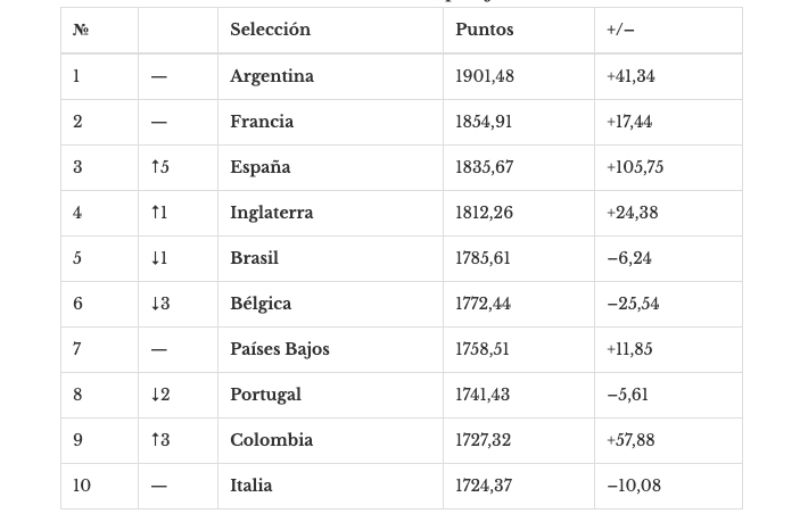Viewport: 800px width, 522px height.
Task: Click Italia in the table
Action: click(x=251, y=485)
